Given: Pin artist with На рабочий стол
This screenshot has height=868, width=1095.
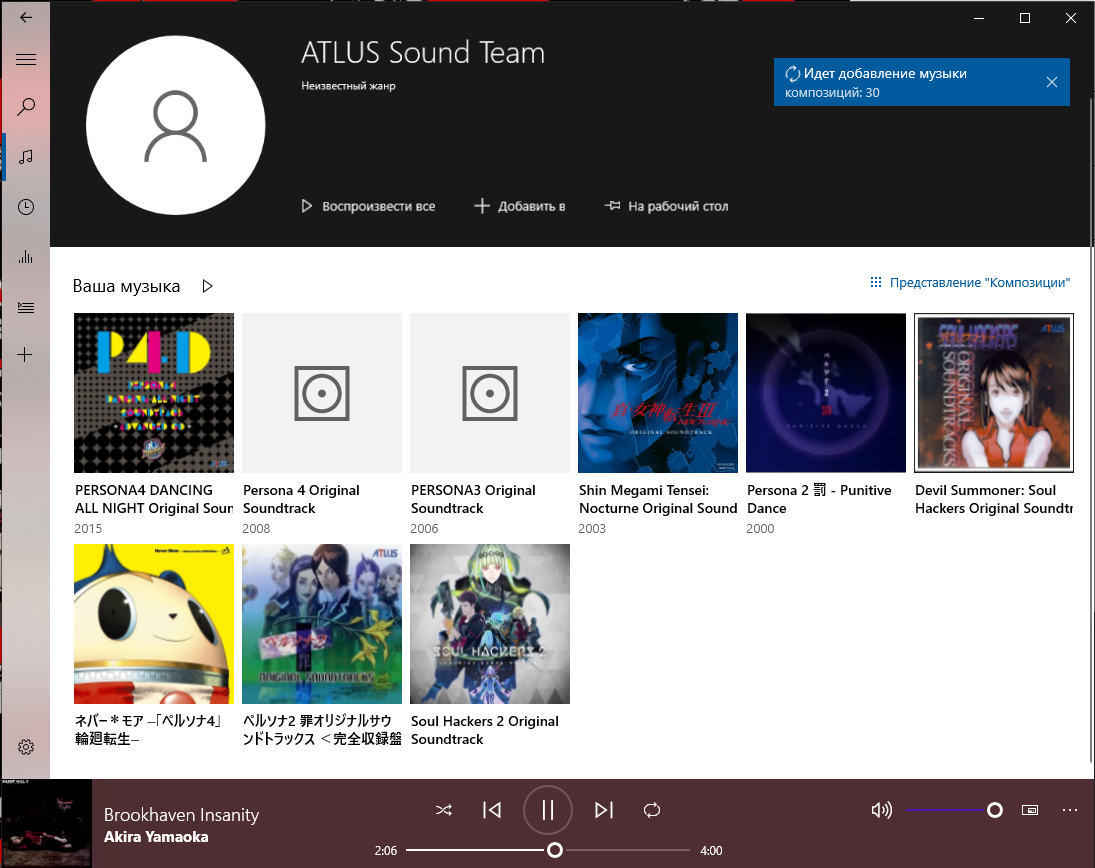Looking at the screenshot, I should click(x=666, y=206).
